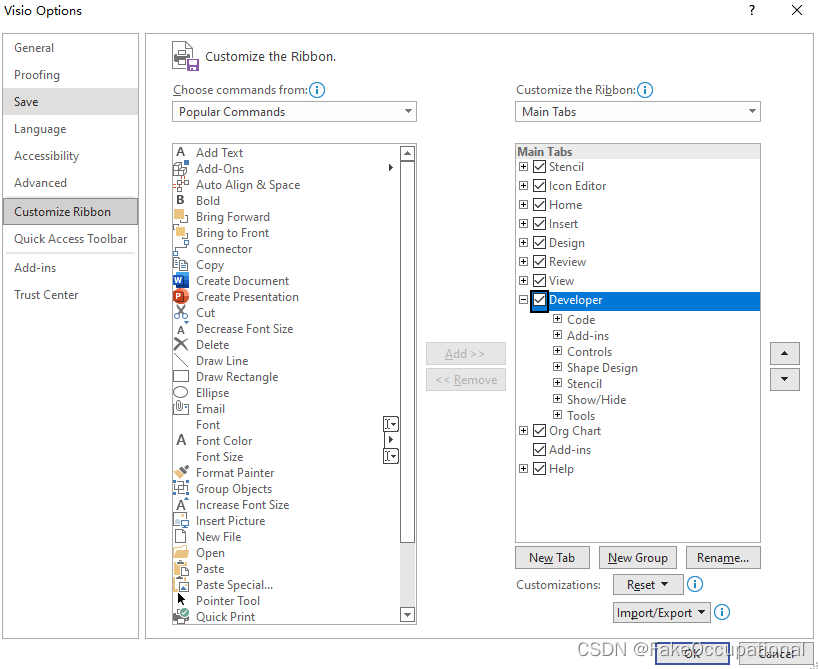Click the Move Down arrow button
Viewport: 820px width, 669px height.
tap(784, 379)
